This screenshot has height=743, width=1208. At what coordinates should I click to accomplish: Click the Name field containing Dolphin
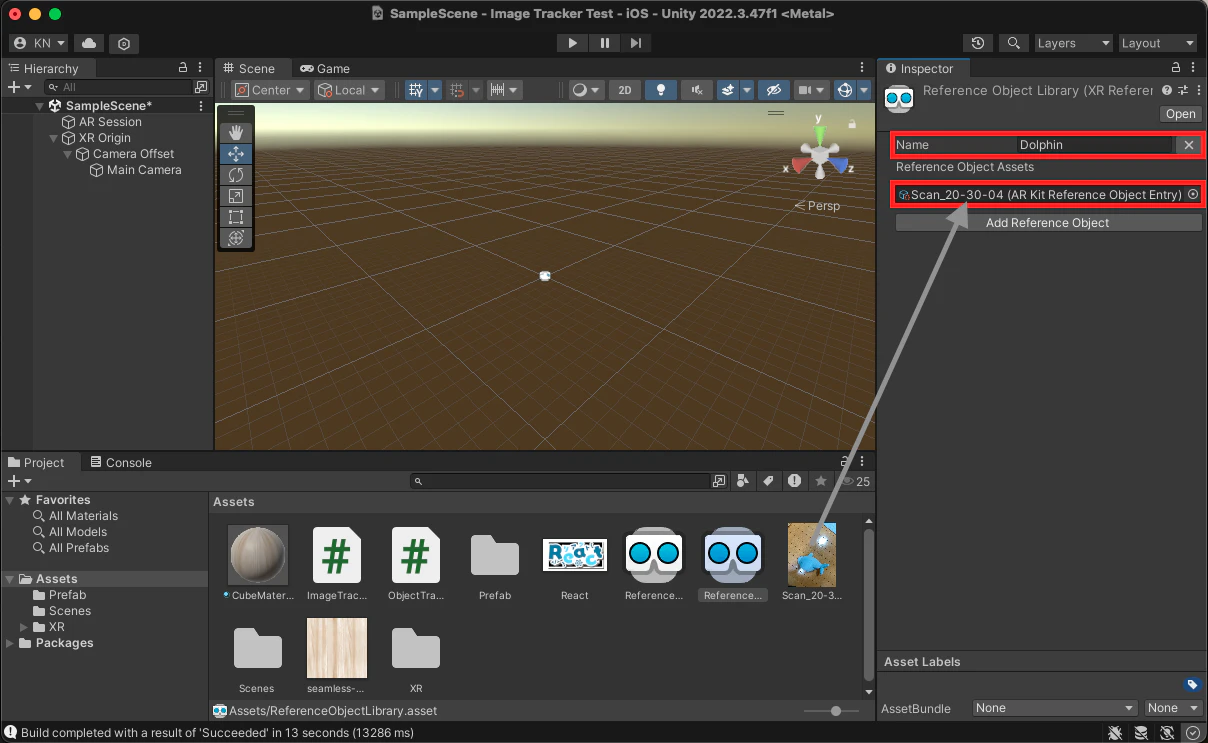pos(1094,145)
